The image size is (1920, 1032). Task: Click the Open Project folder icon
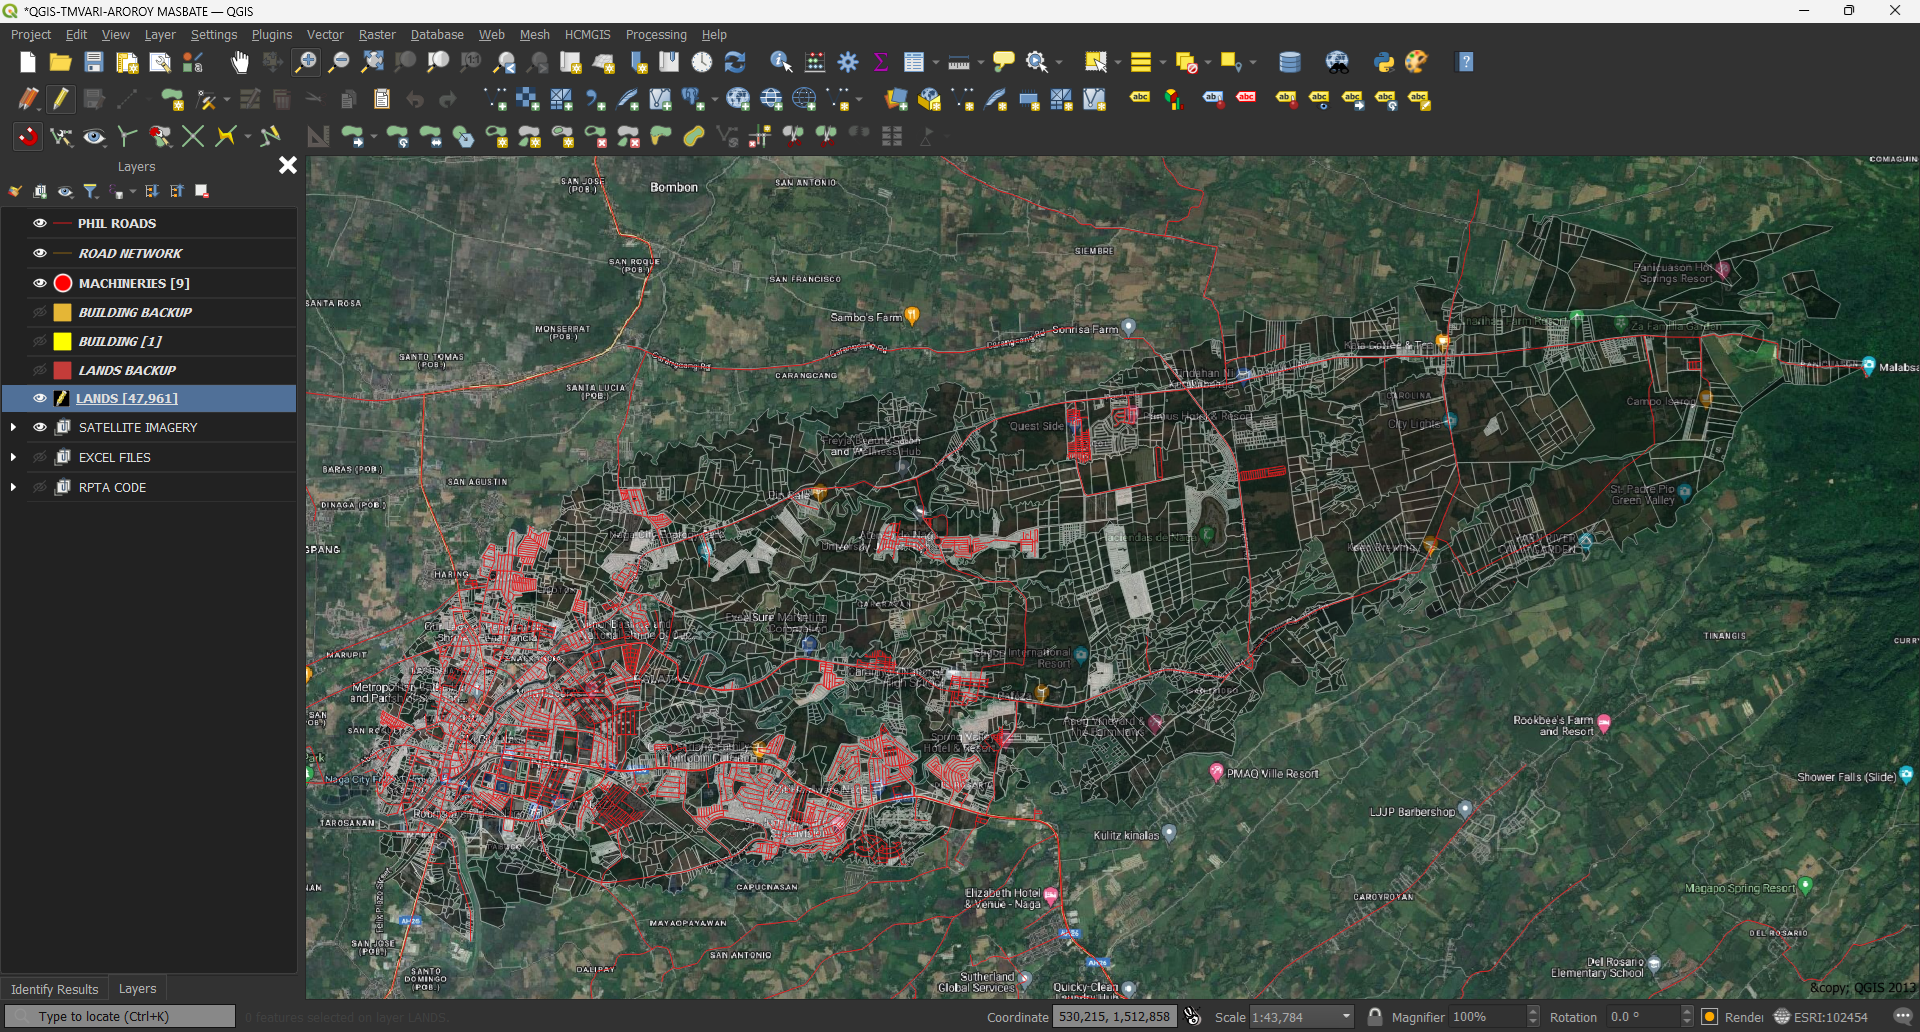tap(60, 63)
